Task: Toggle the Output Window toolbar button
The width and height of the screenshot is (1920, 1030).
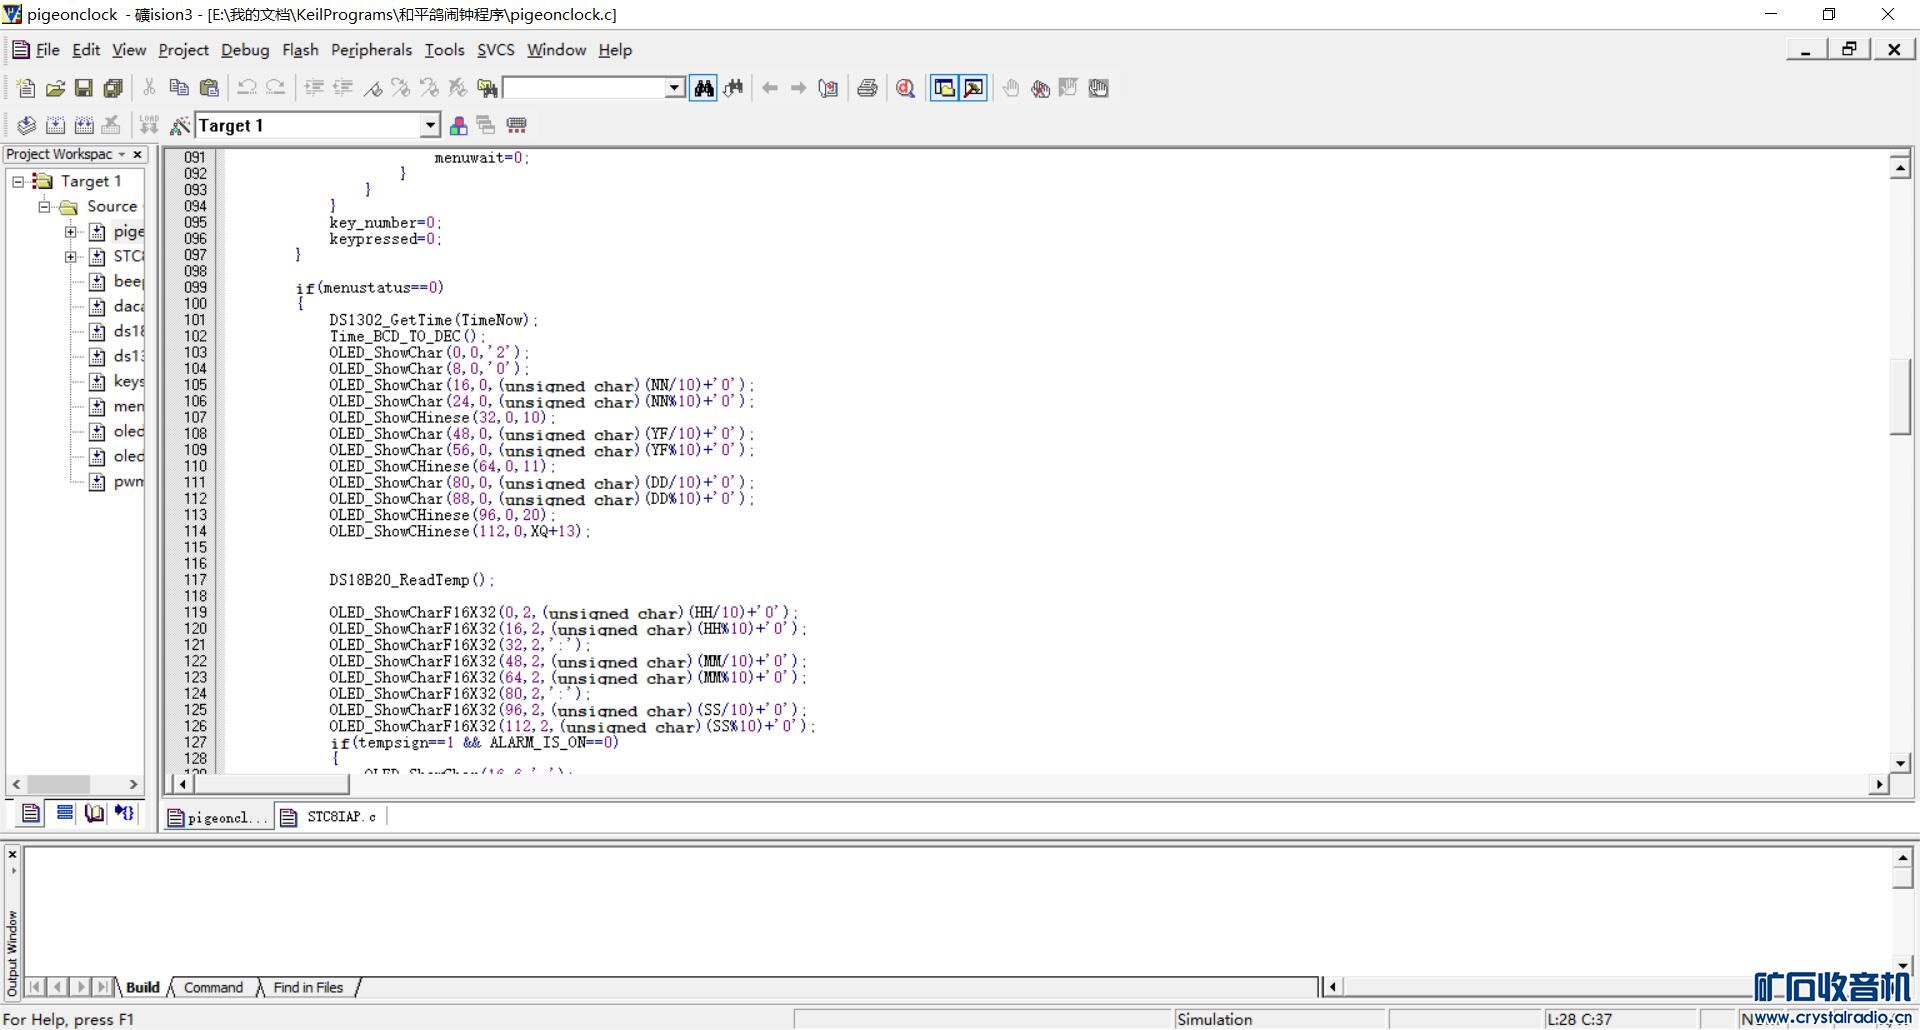Action: click(x=973, y=88)
